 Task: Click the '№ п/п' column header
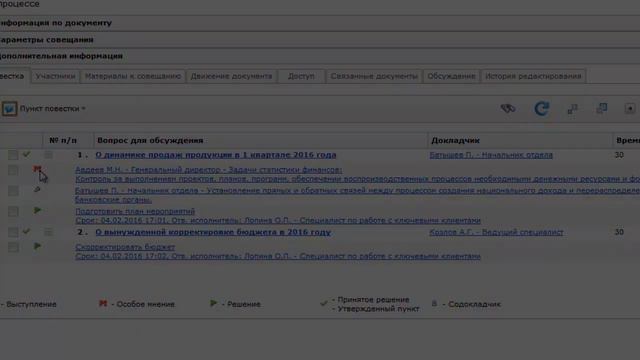point(63,140)
